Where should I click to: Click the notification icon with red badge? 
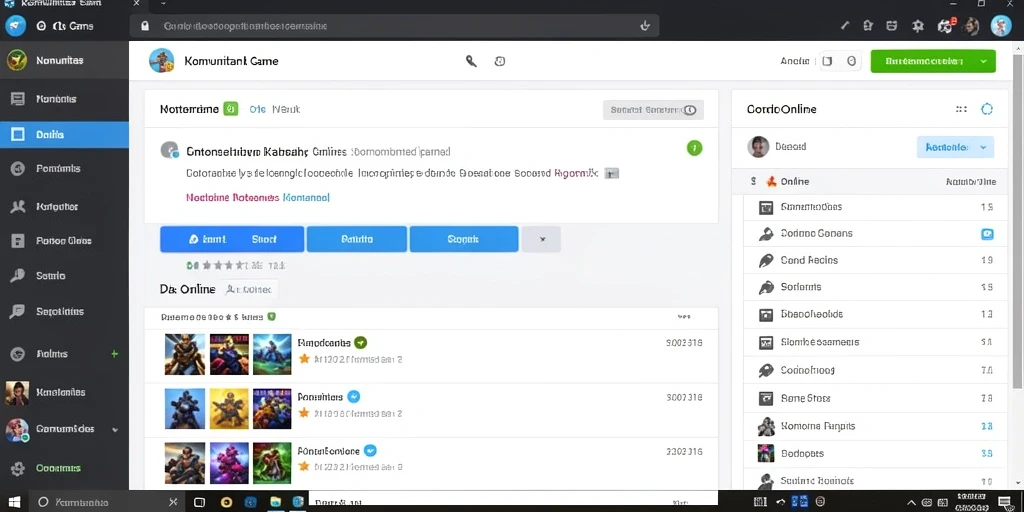(x=946, y=26)
